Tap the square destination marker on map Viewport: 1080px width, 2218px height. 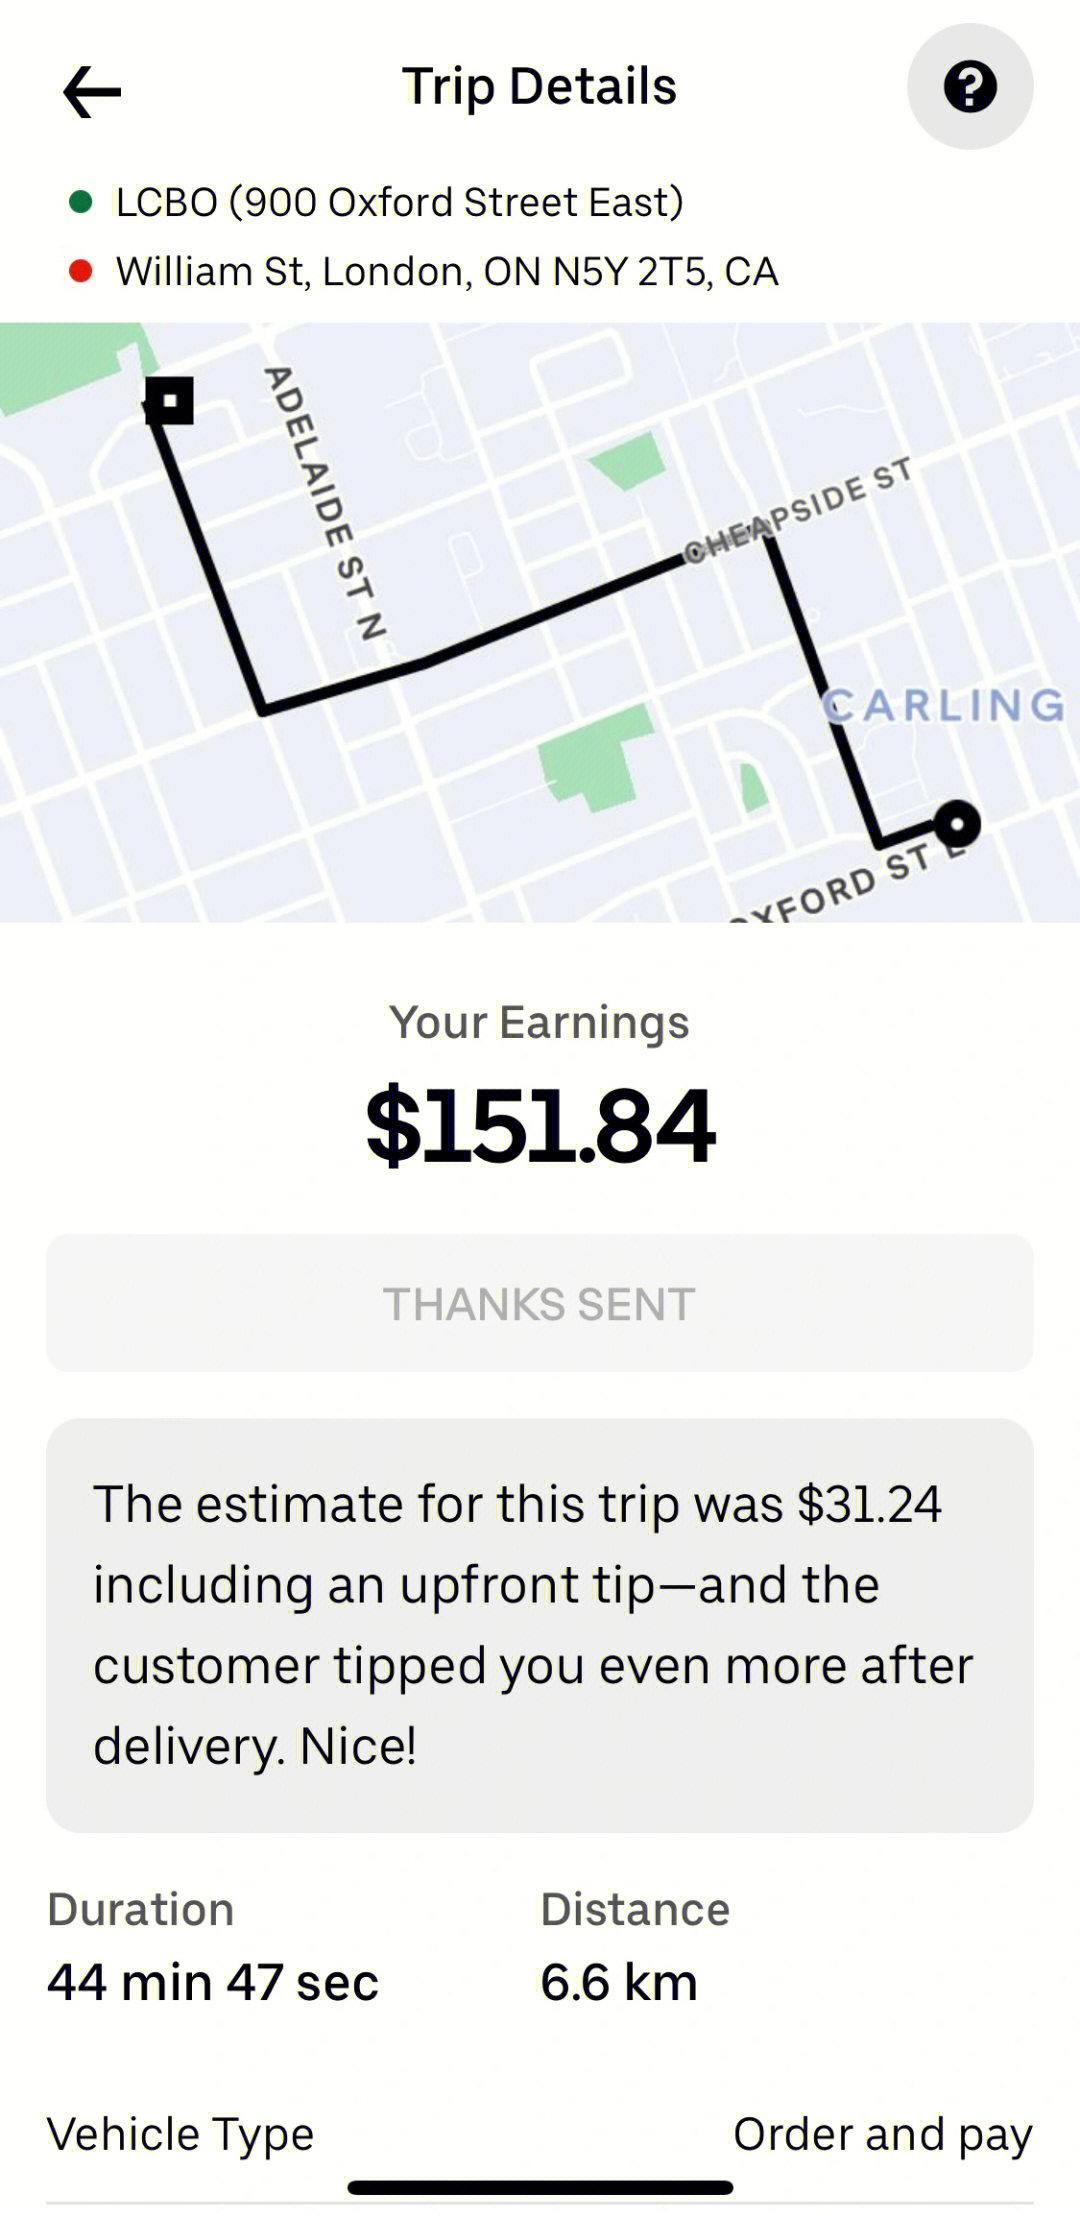pos(170,401)
